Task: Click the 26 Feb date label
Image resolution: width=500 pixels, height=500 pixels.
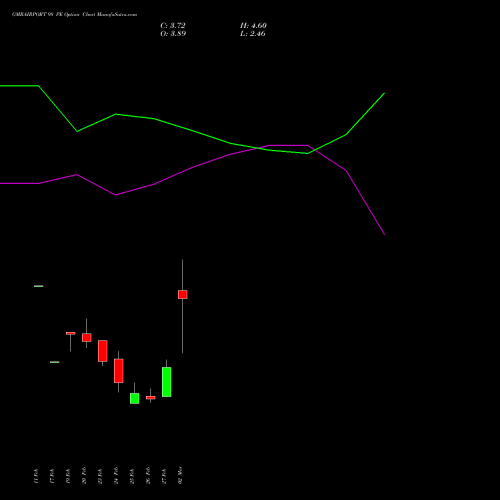Action: 148,475
